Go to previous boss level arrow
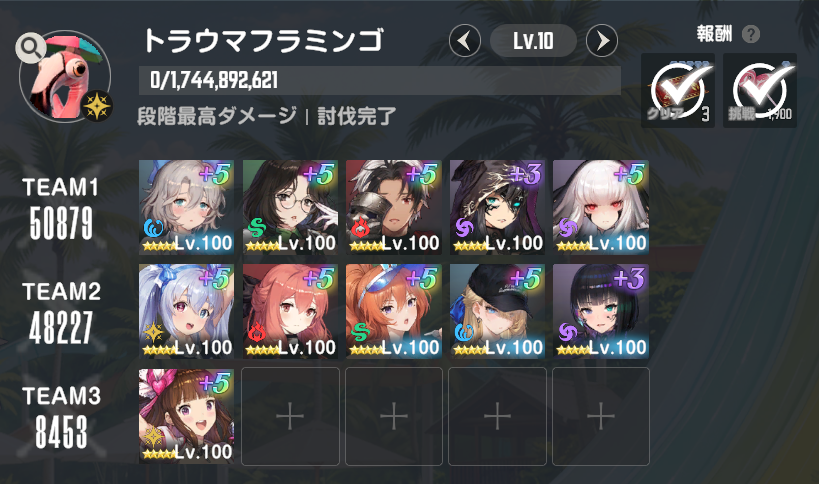The height and width of the screenshot is (484, 819). (464, 41)
